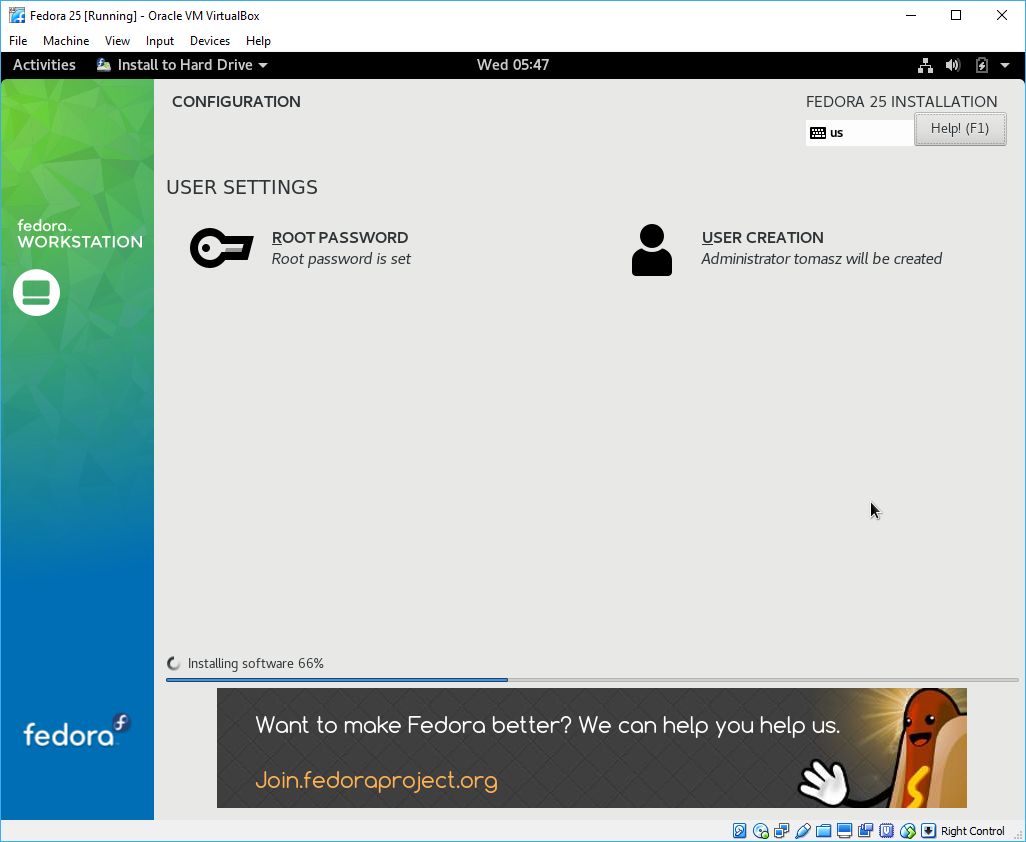Expand the system menu arrow in top bar

(1005, 65)
